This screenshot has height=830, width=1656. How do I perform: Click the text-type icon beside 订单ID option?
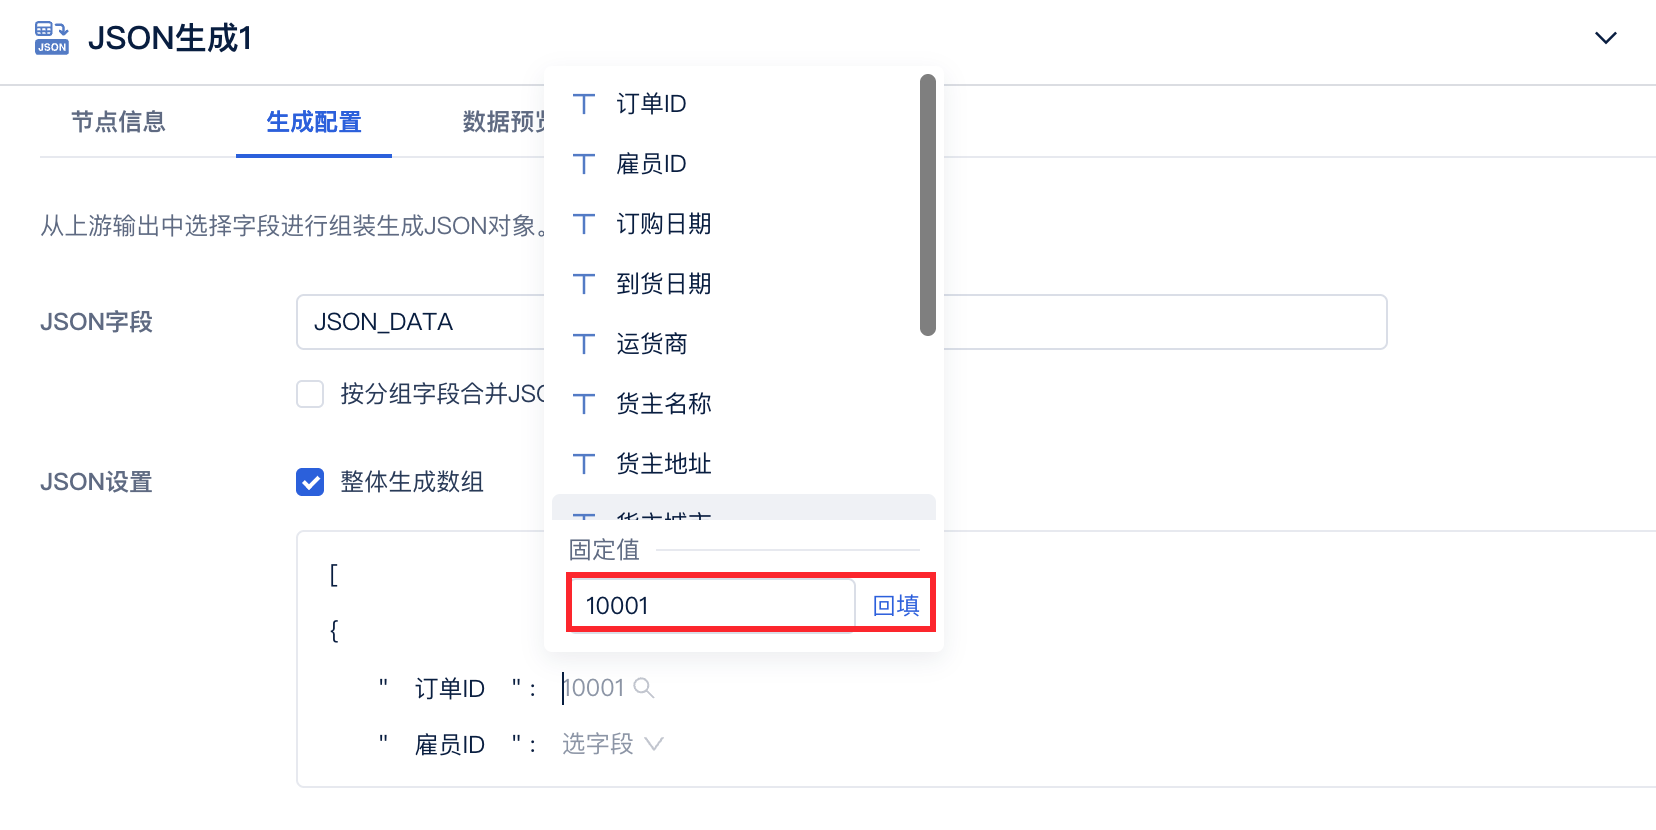coord(584,104)
